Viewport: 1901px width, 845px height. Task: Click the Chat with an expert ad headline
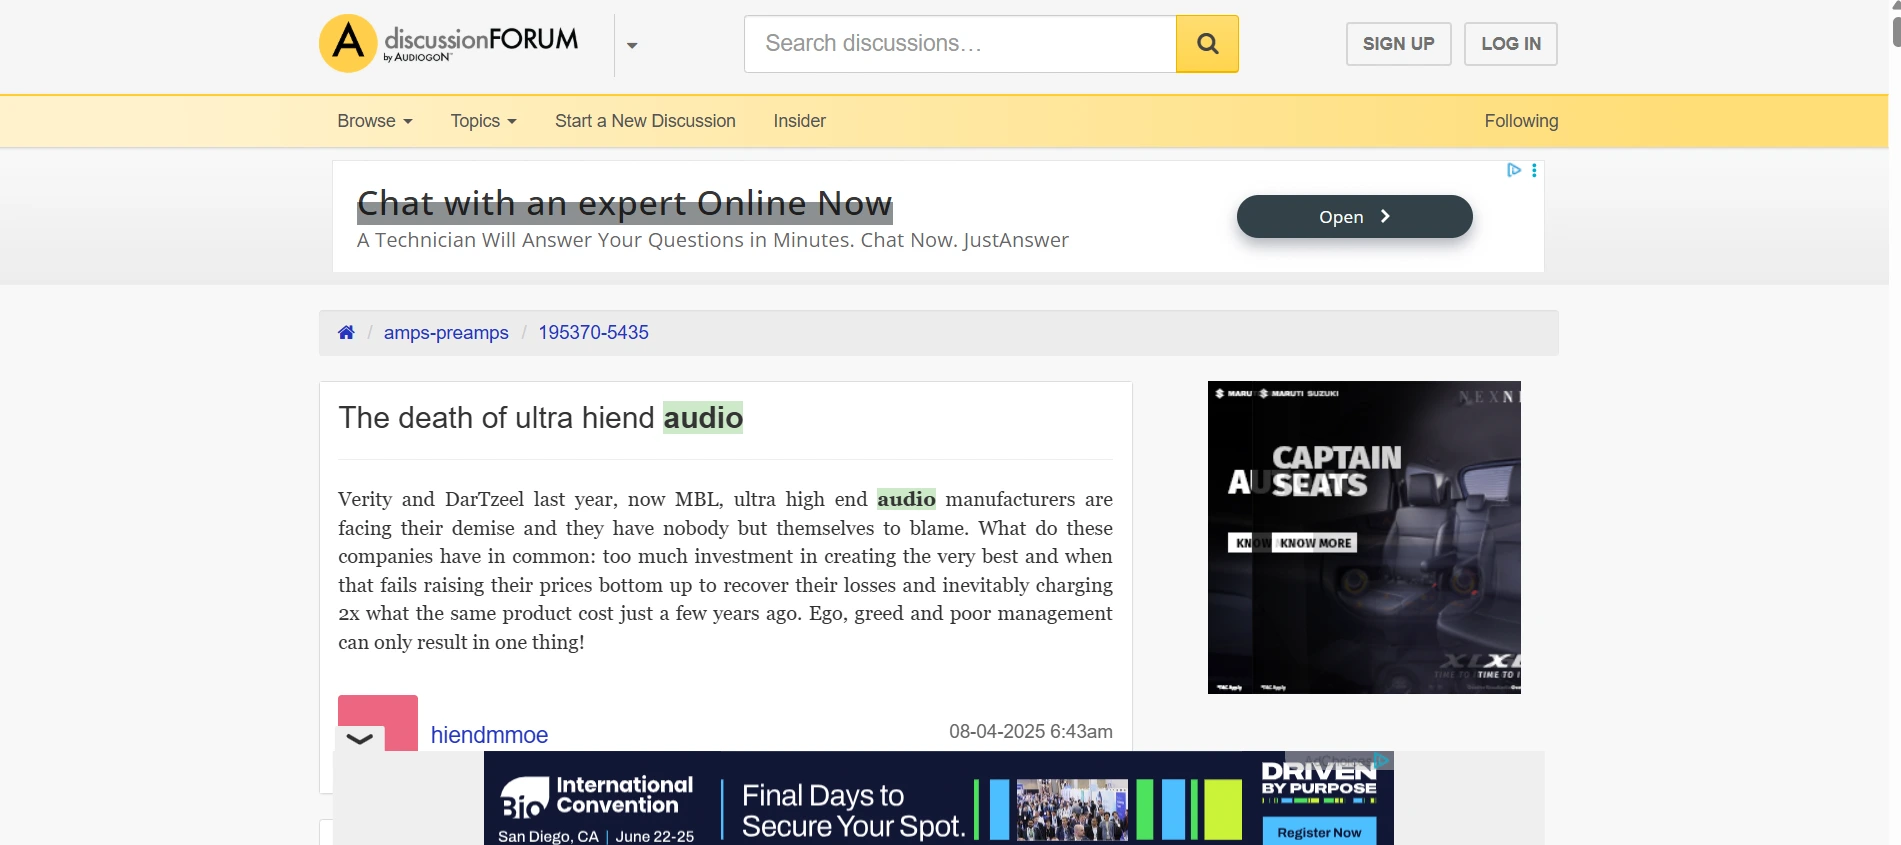point(624,204)
